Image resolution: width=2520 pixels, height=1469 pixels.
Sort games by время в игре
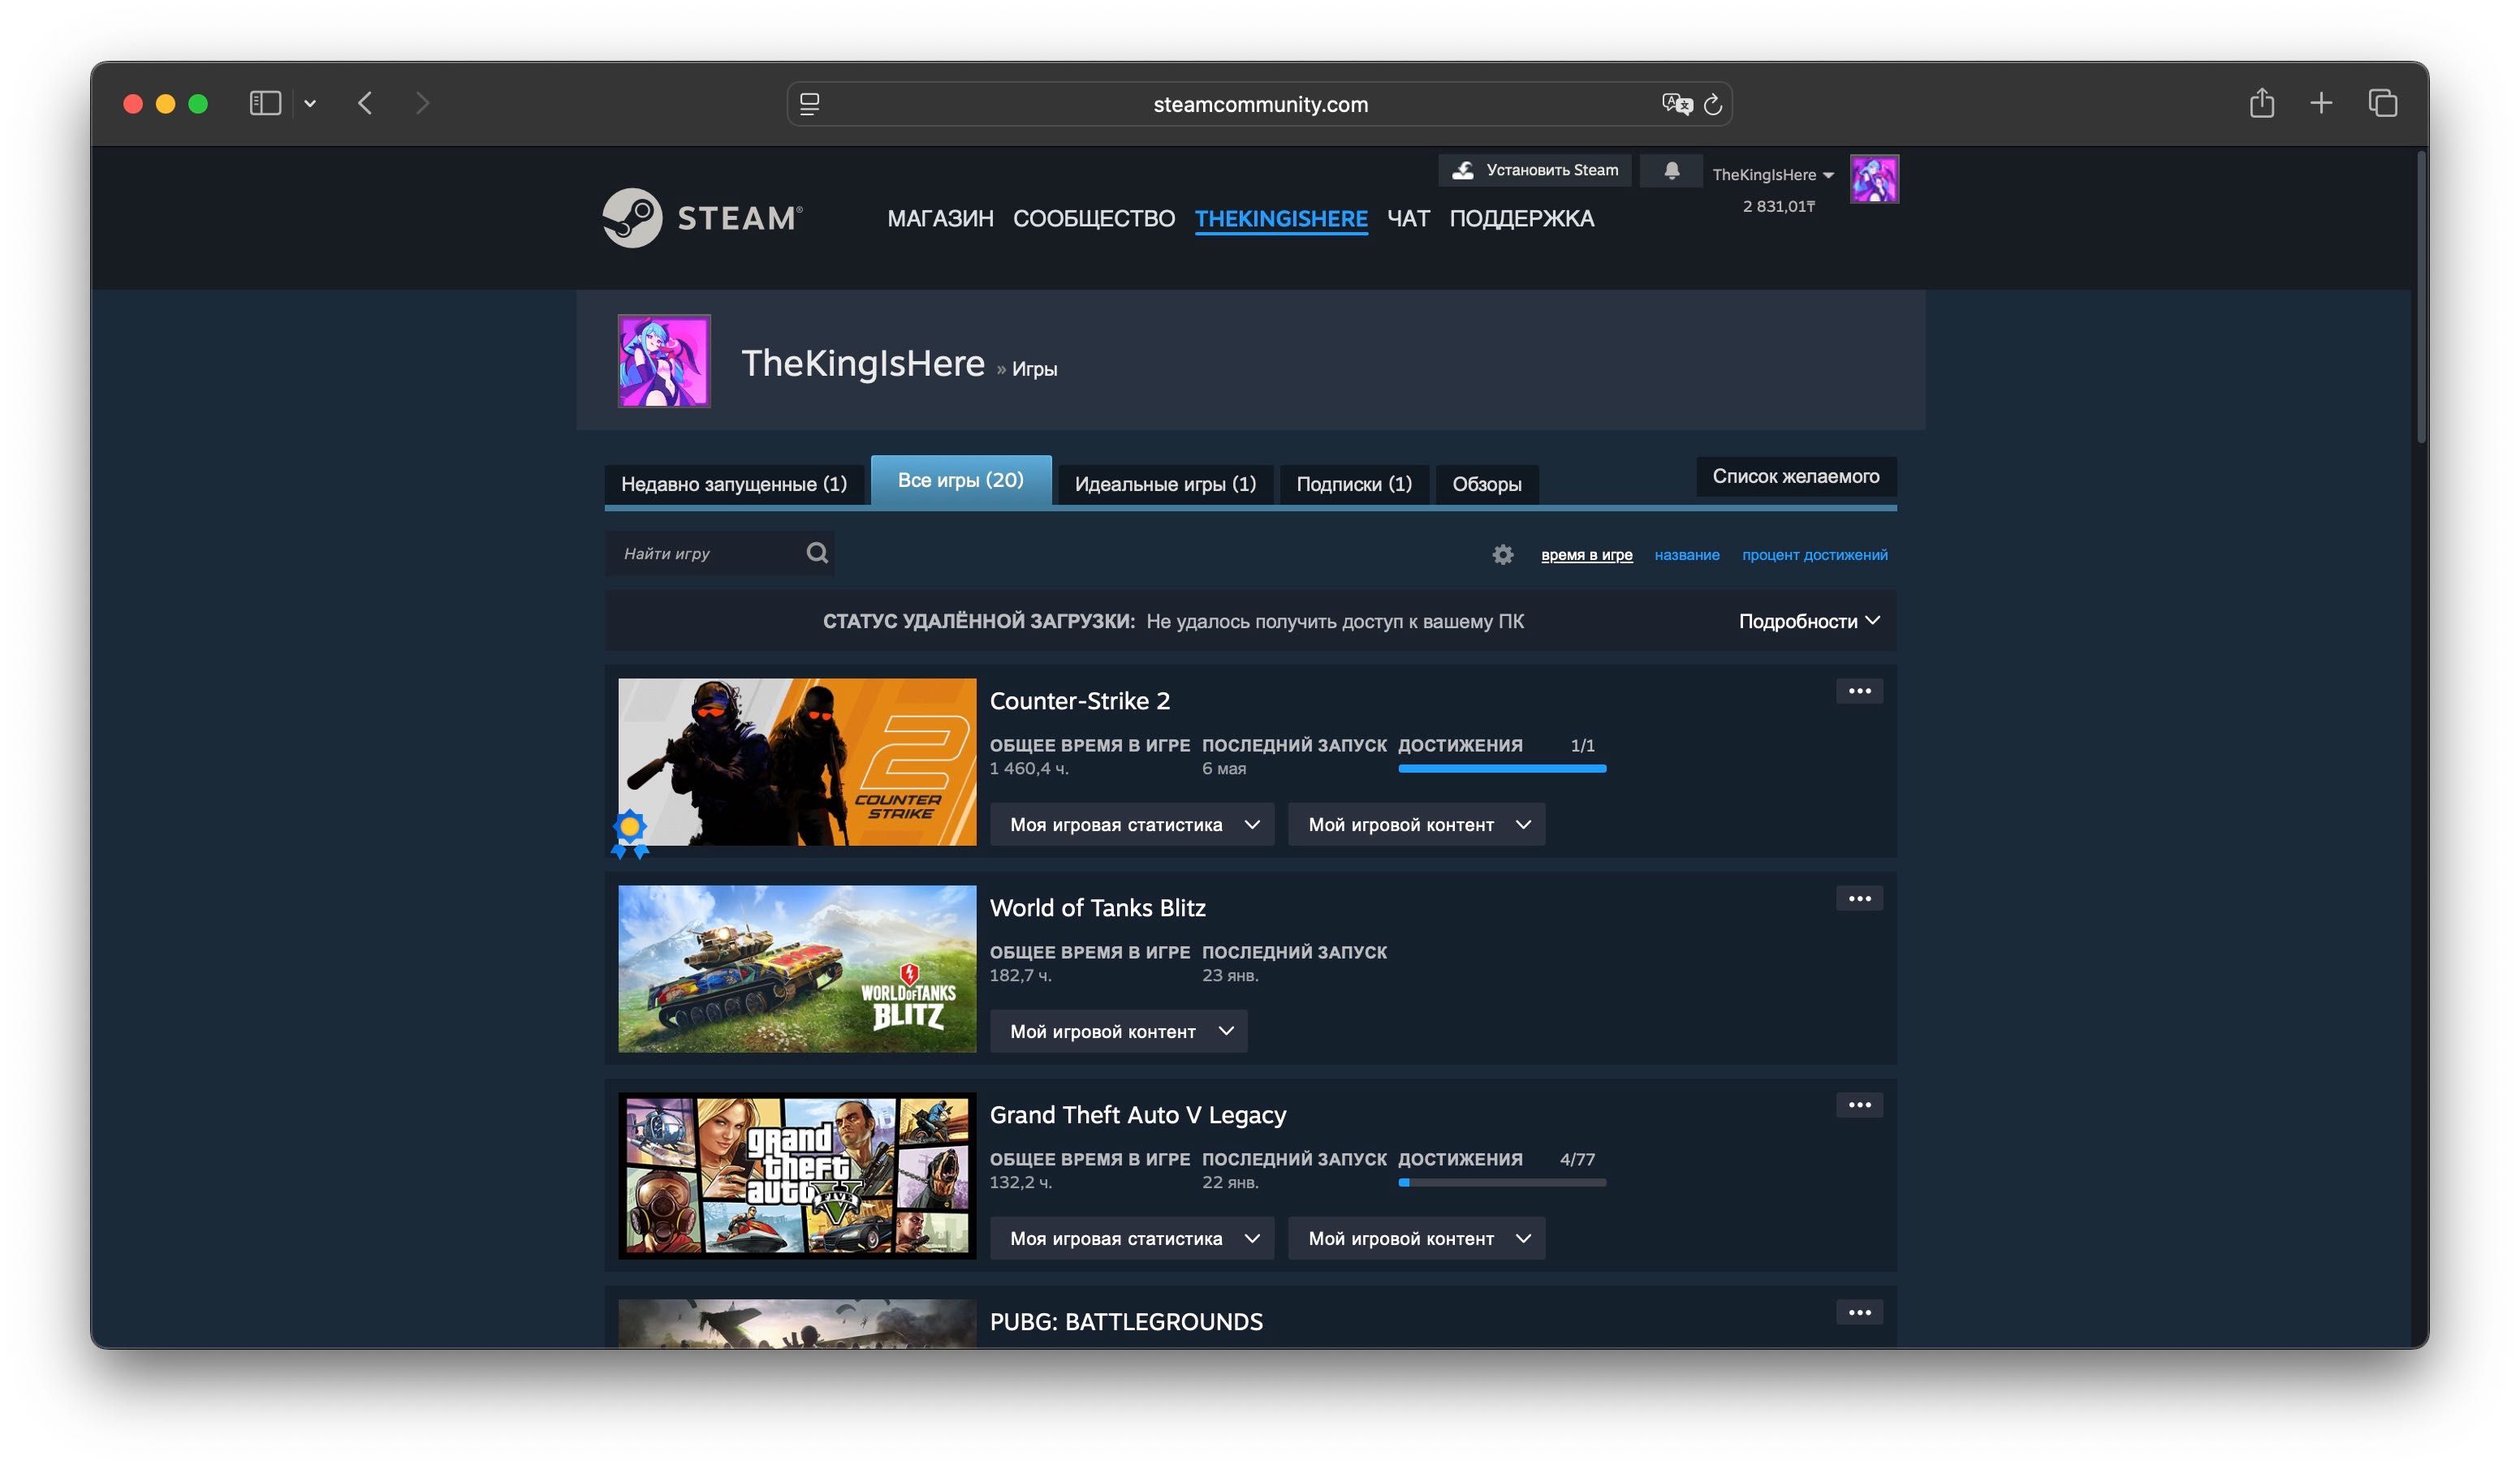tap(1586, 555)
